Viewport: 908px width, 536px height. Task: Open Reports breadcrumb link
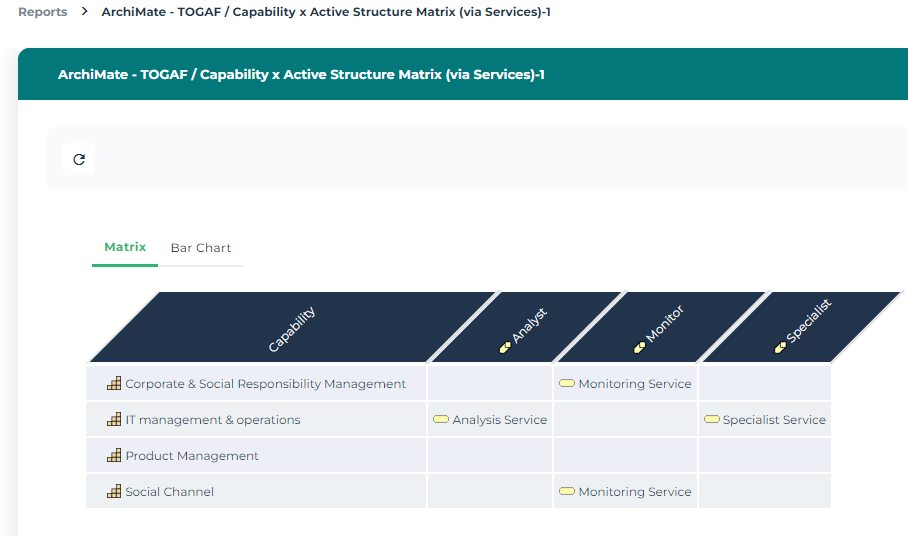[x=43, y=12]
